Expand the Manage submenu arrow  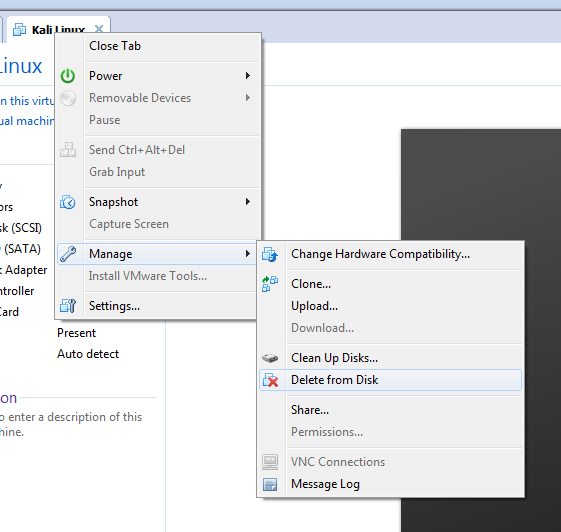[x=248, y=254]
